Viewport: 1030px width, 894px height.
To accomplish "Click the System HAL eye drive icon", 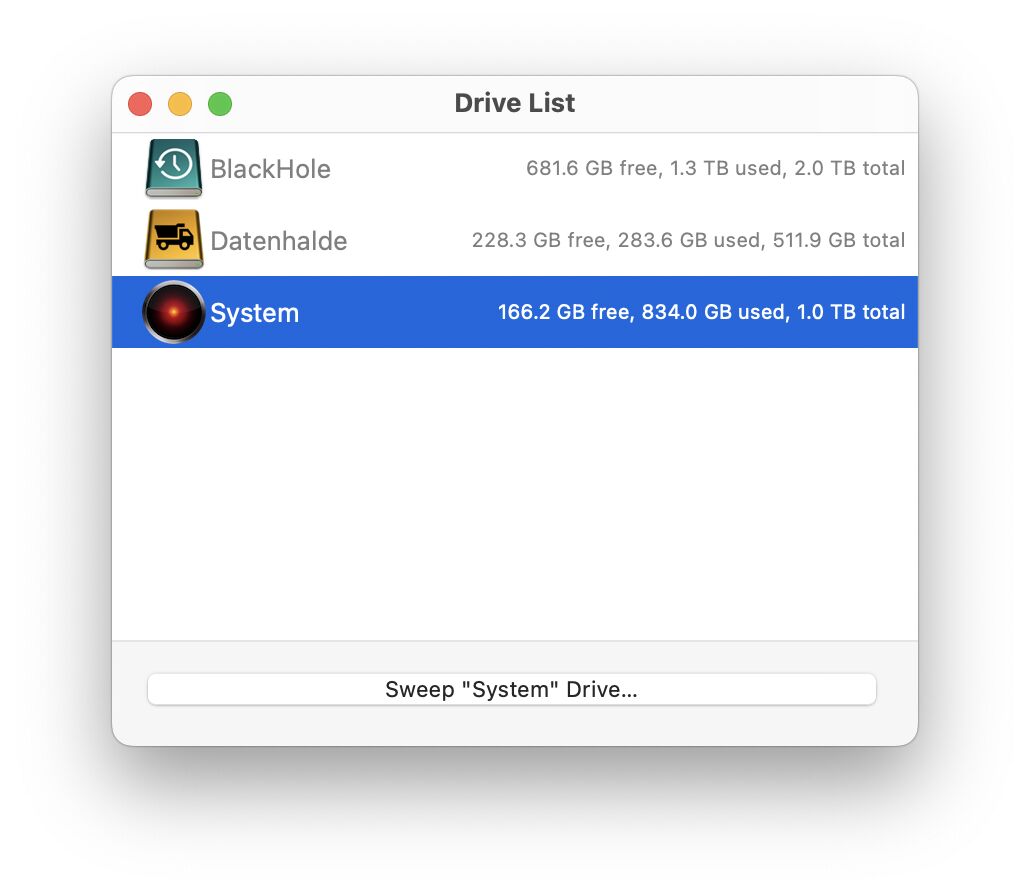I will [x=173, y=312].
